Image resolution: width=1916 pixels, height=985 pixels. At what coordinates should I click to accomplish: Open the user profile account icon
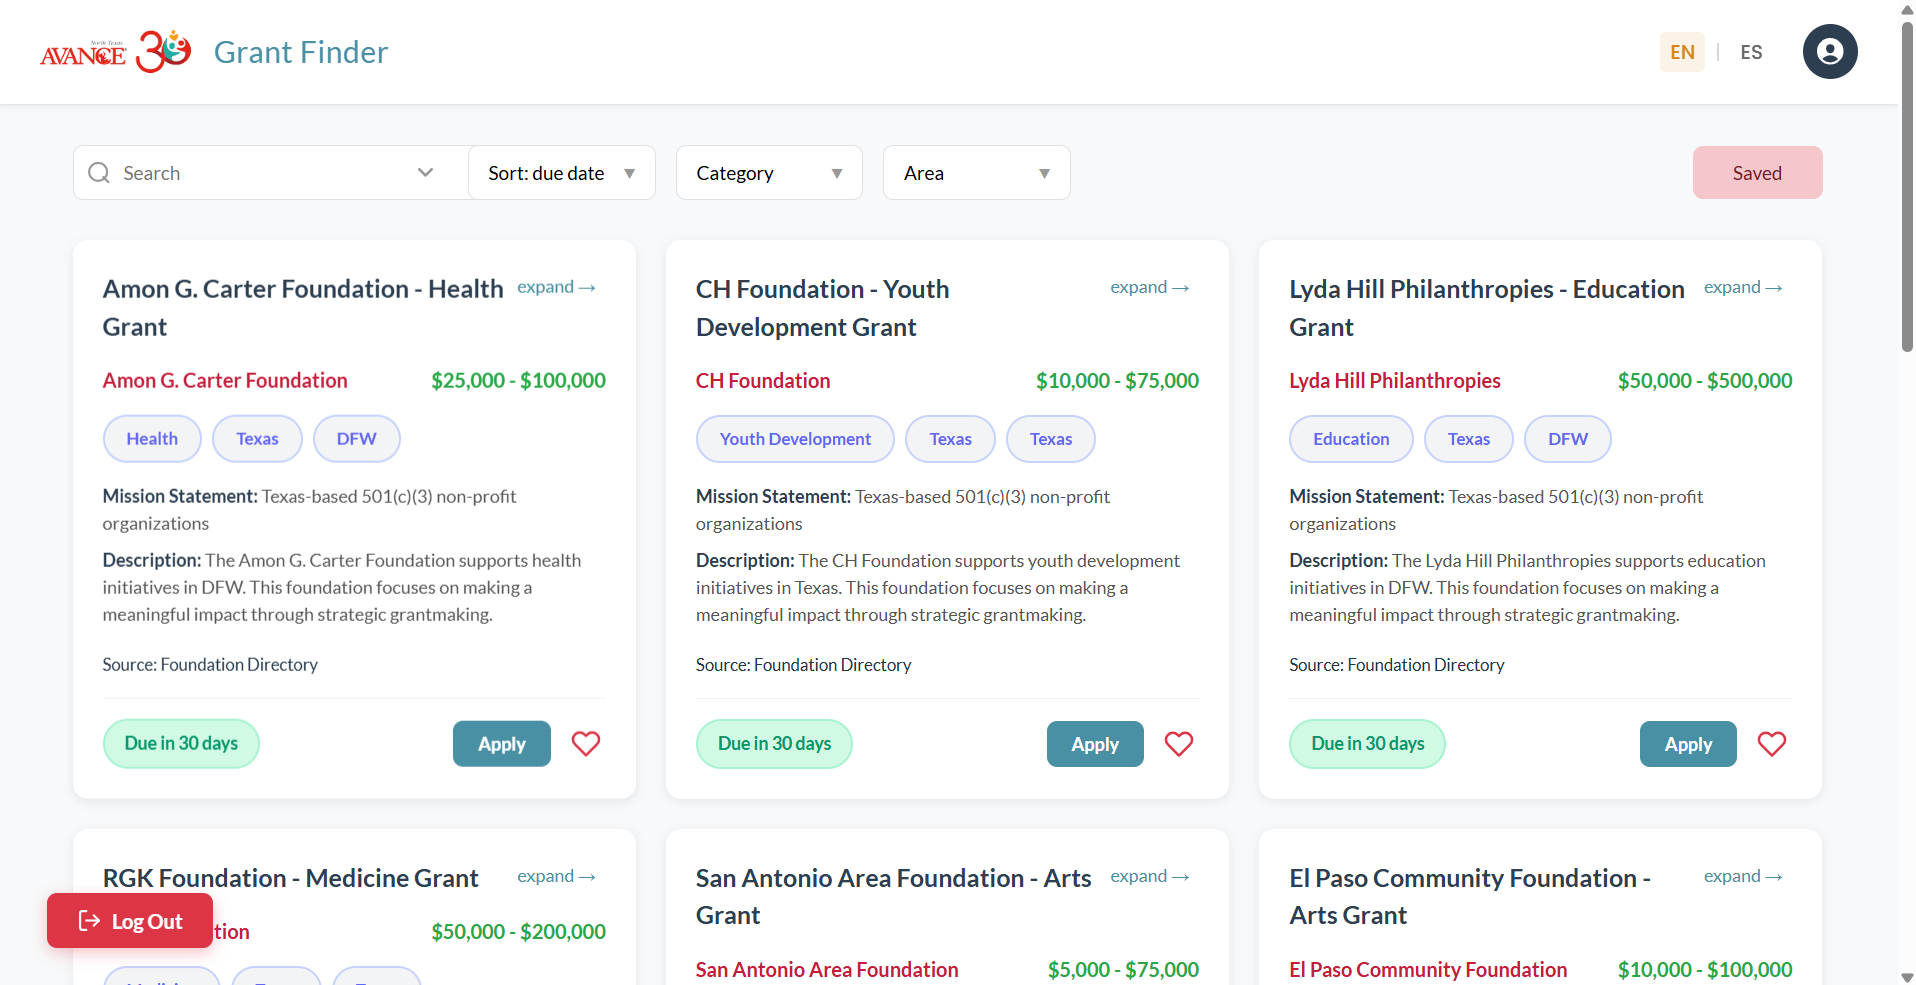coord(1829,51)
